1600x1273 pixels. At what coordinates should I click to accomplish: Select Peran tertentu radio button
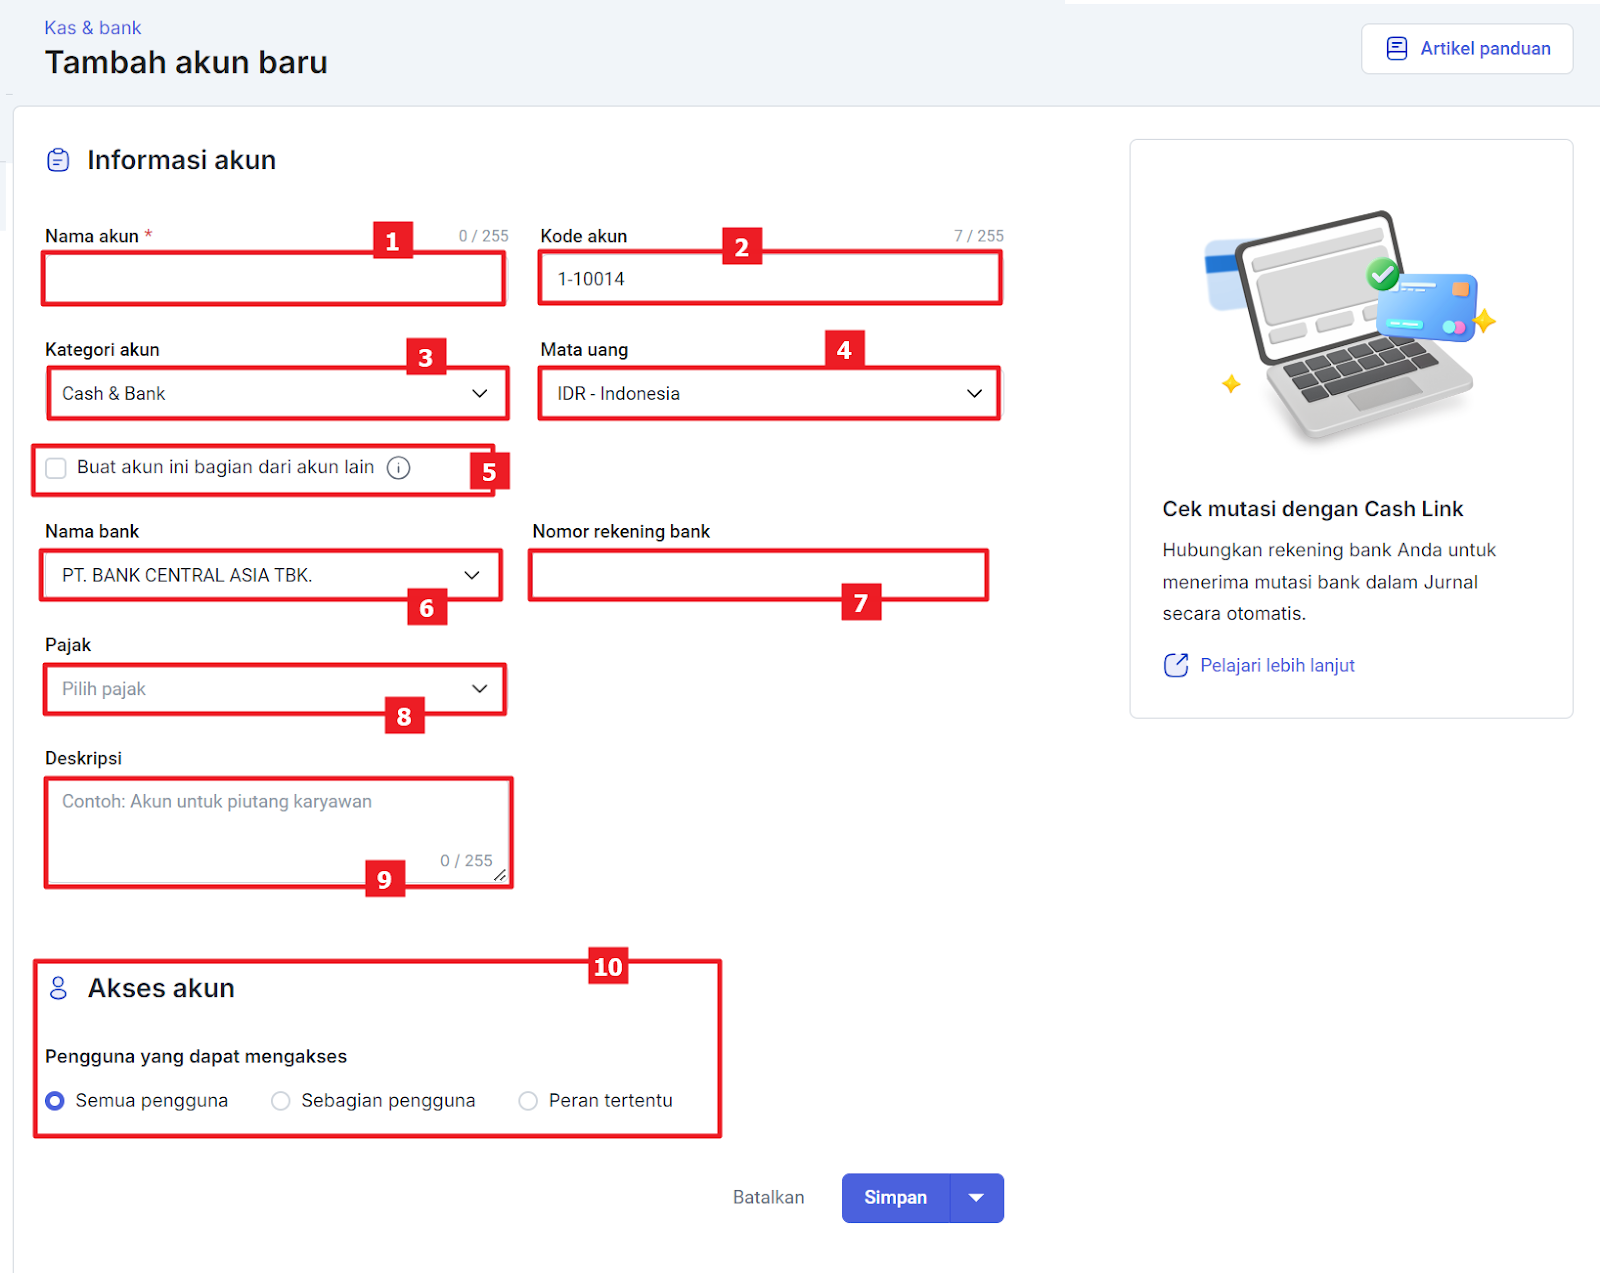(x=528, y=1101)
